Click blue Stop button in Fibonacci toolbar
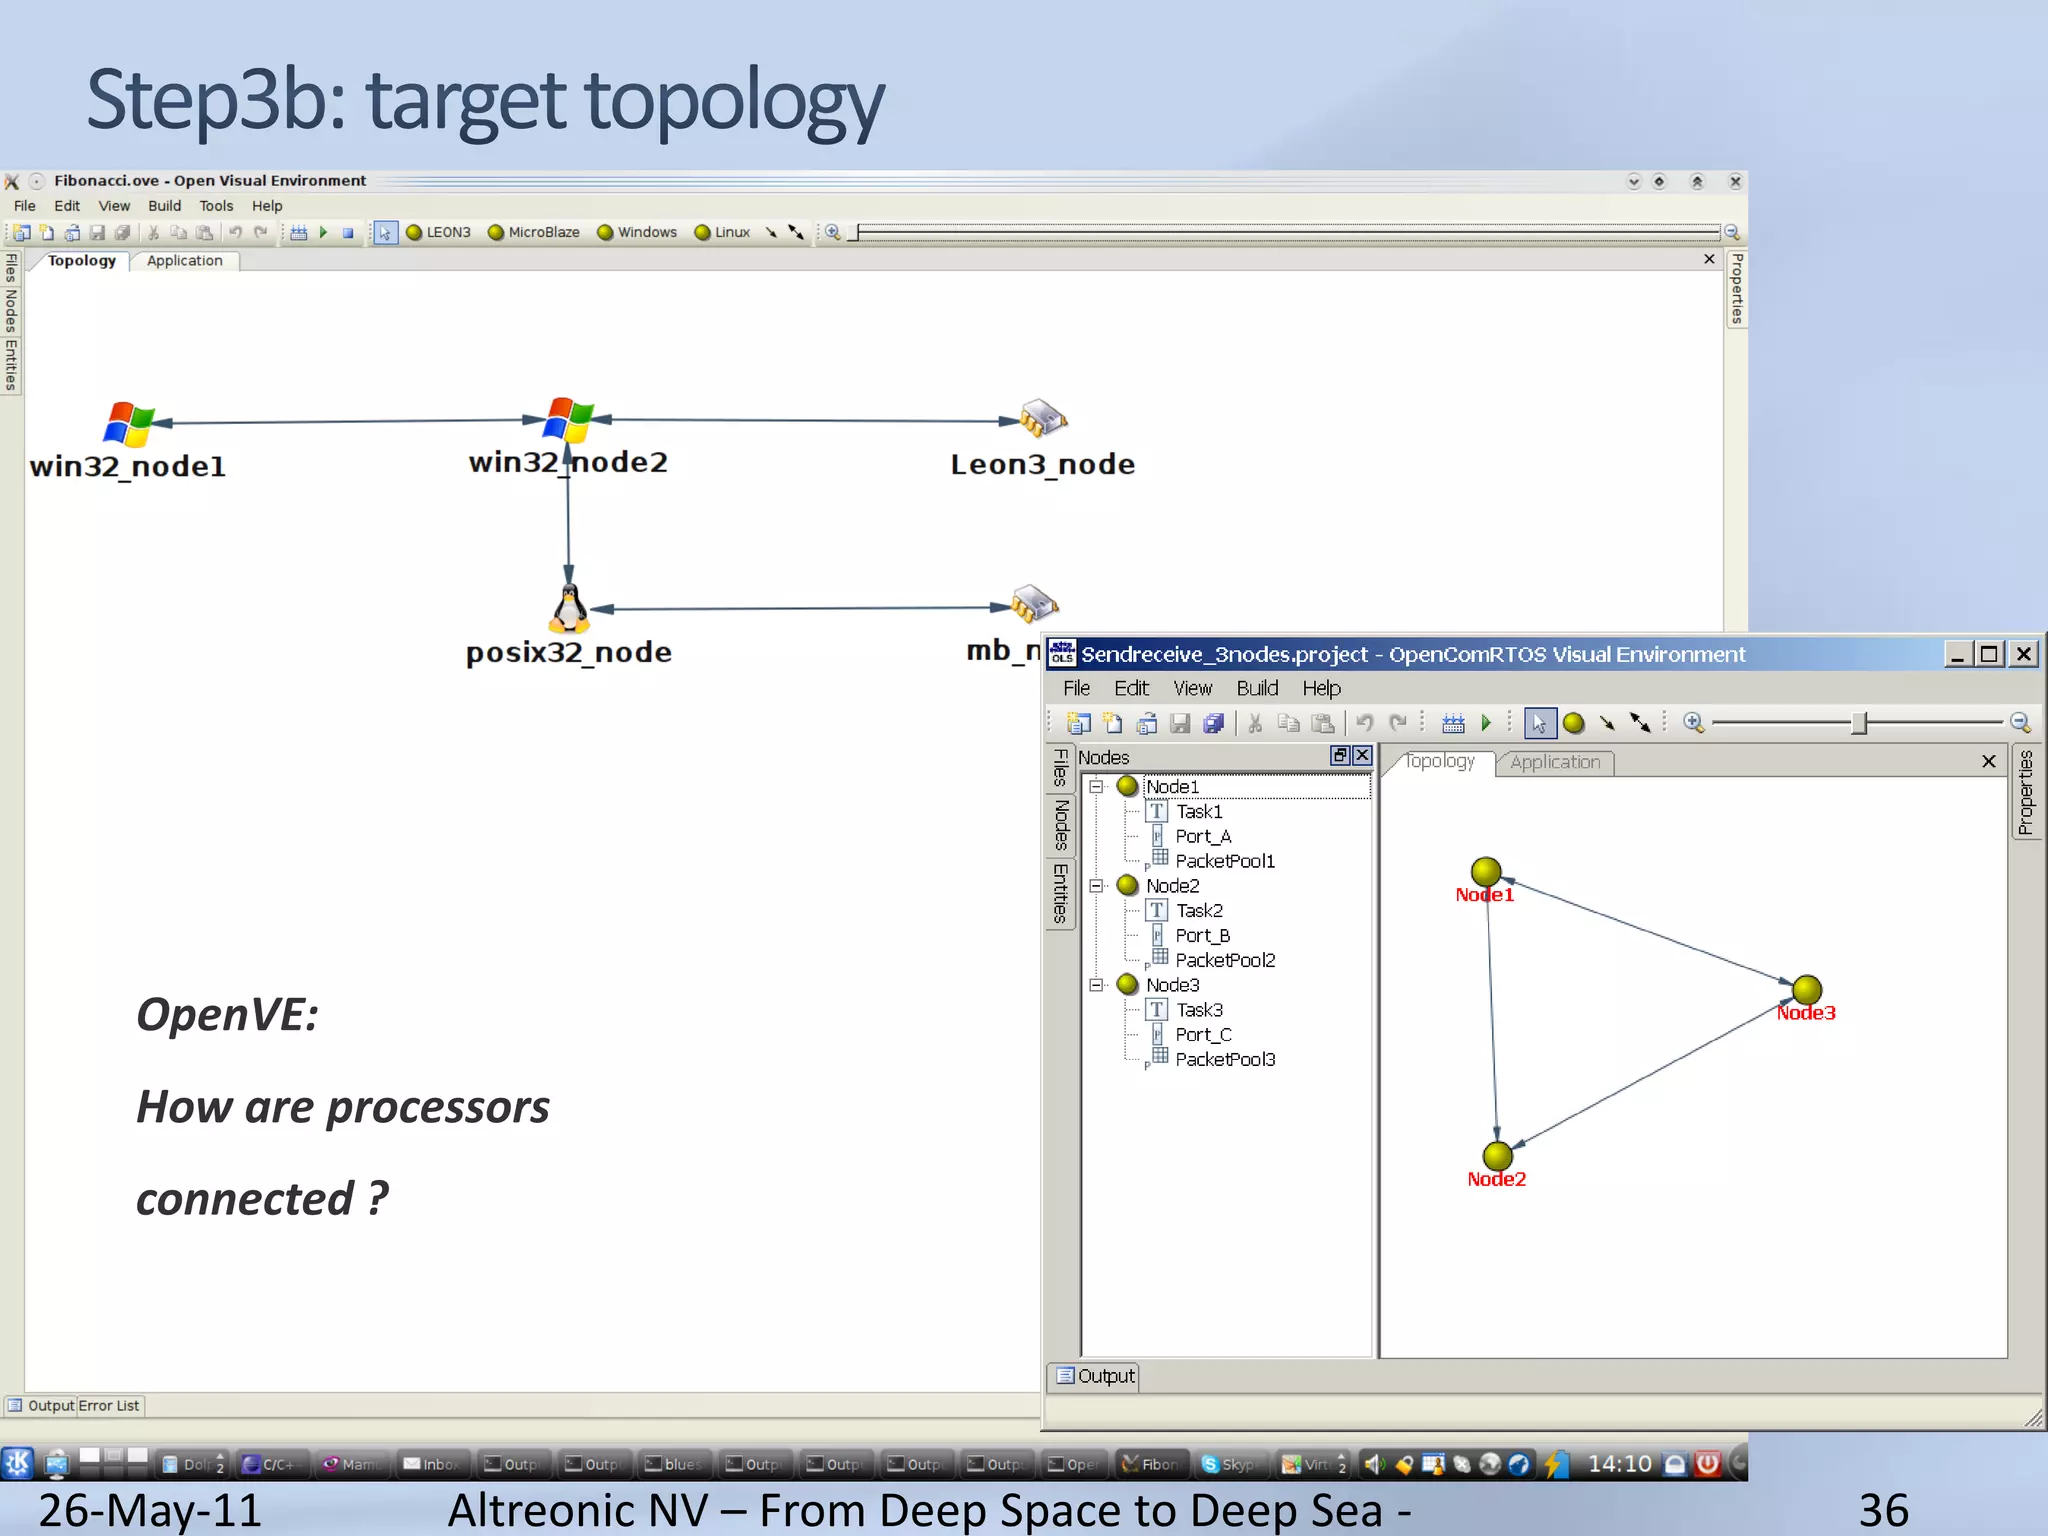 click(x=348, y=233)
